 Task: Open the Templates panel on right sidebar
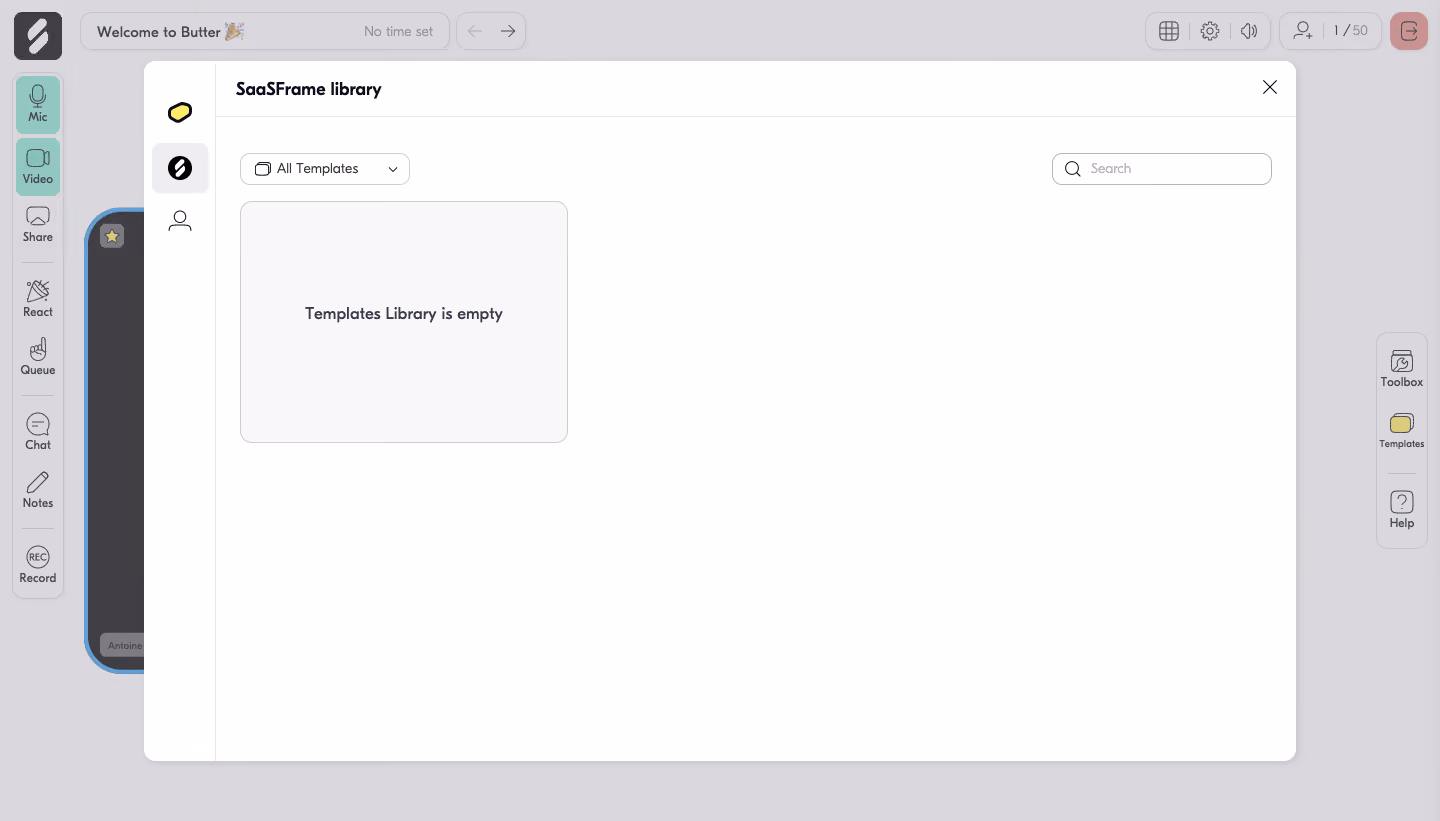point(1402,431)
